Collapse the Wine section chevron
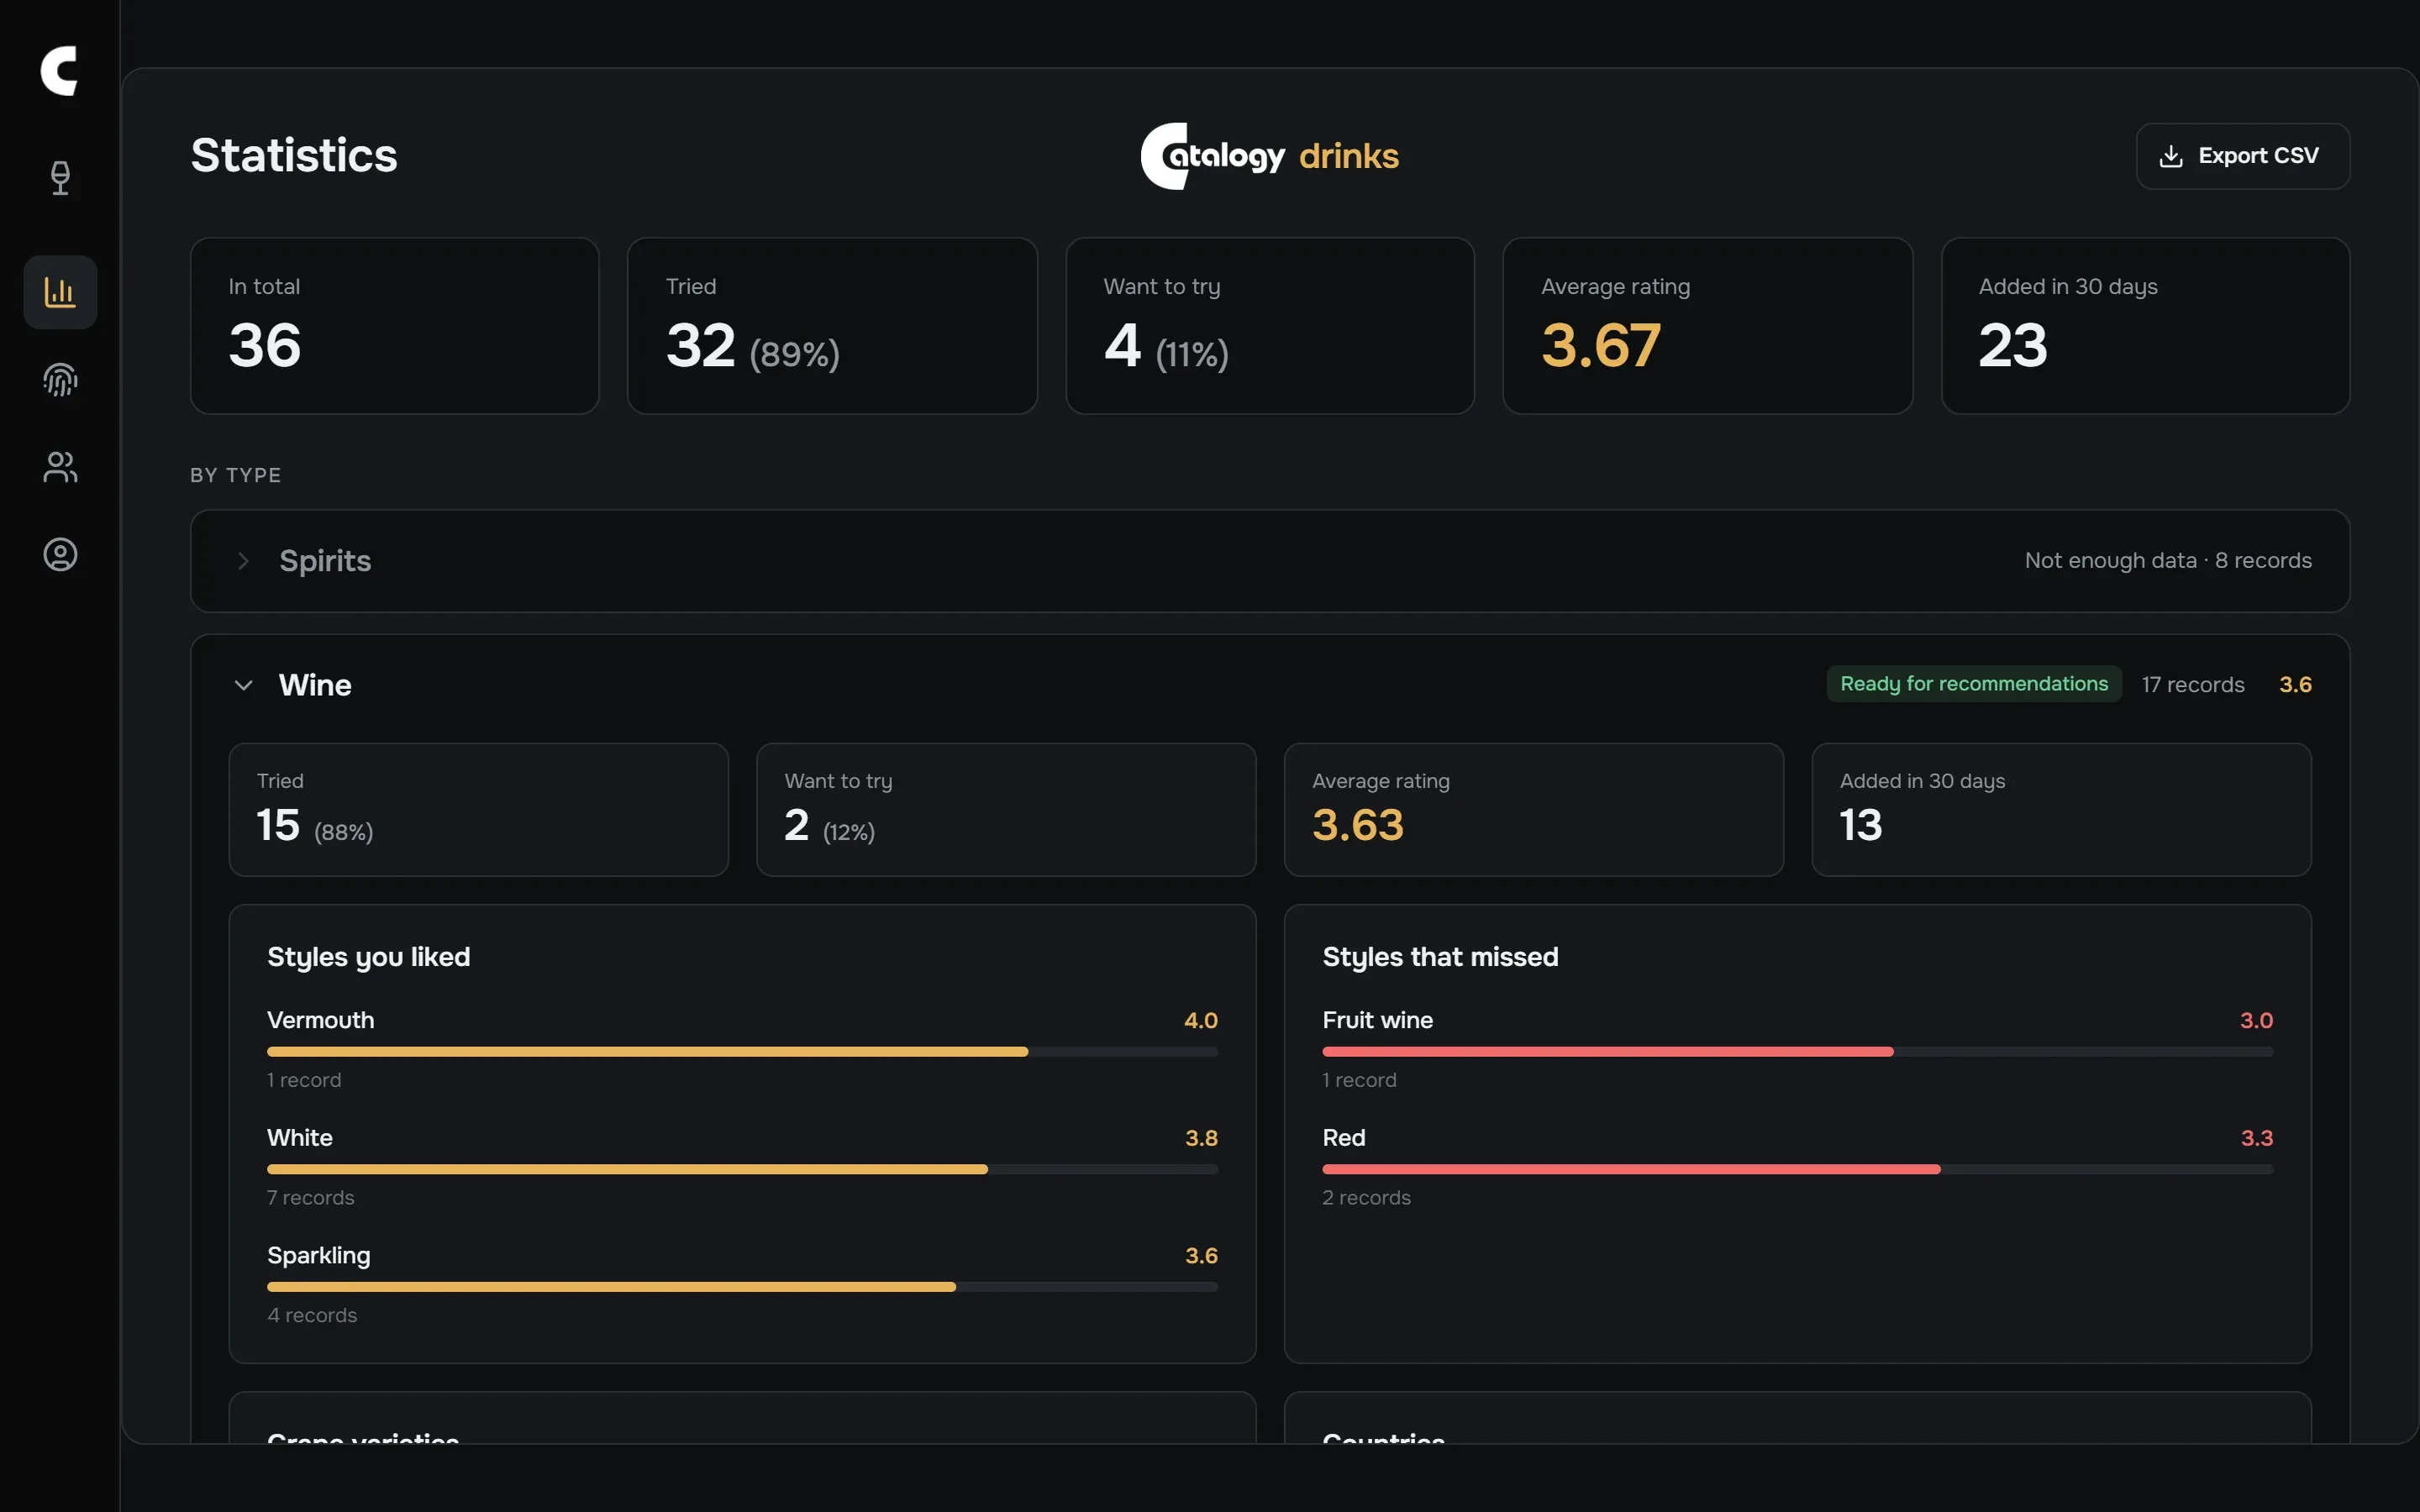The width and height of the screenshot is (2420, 1512). point(243,685)
